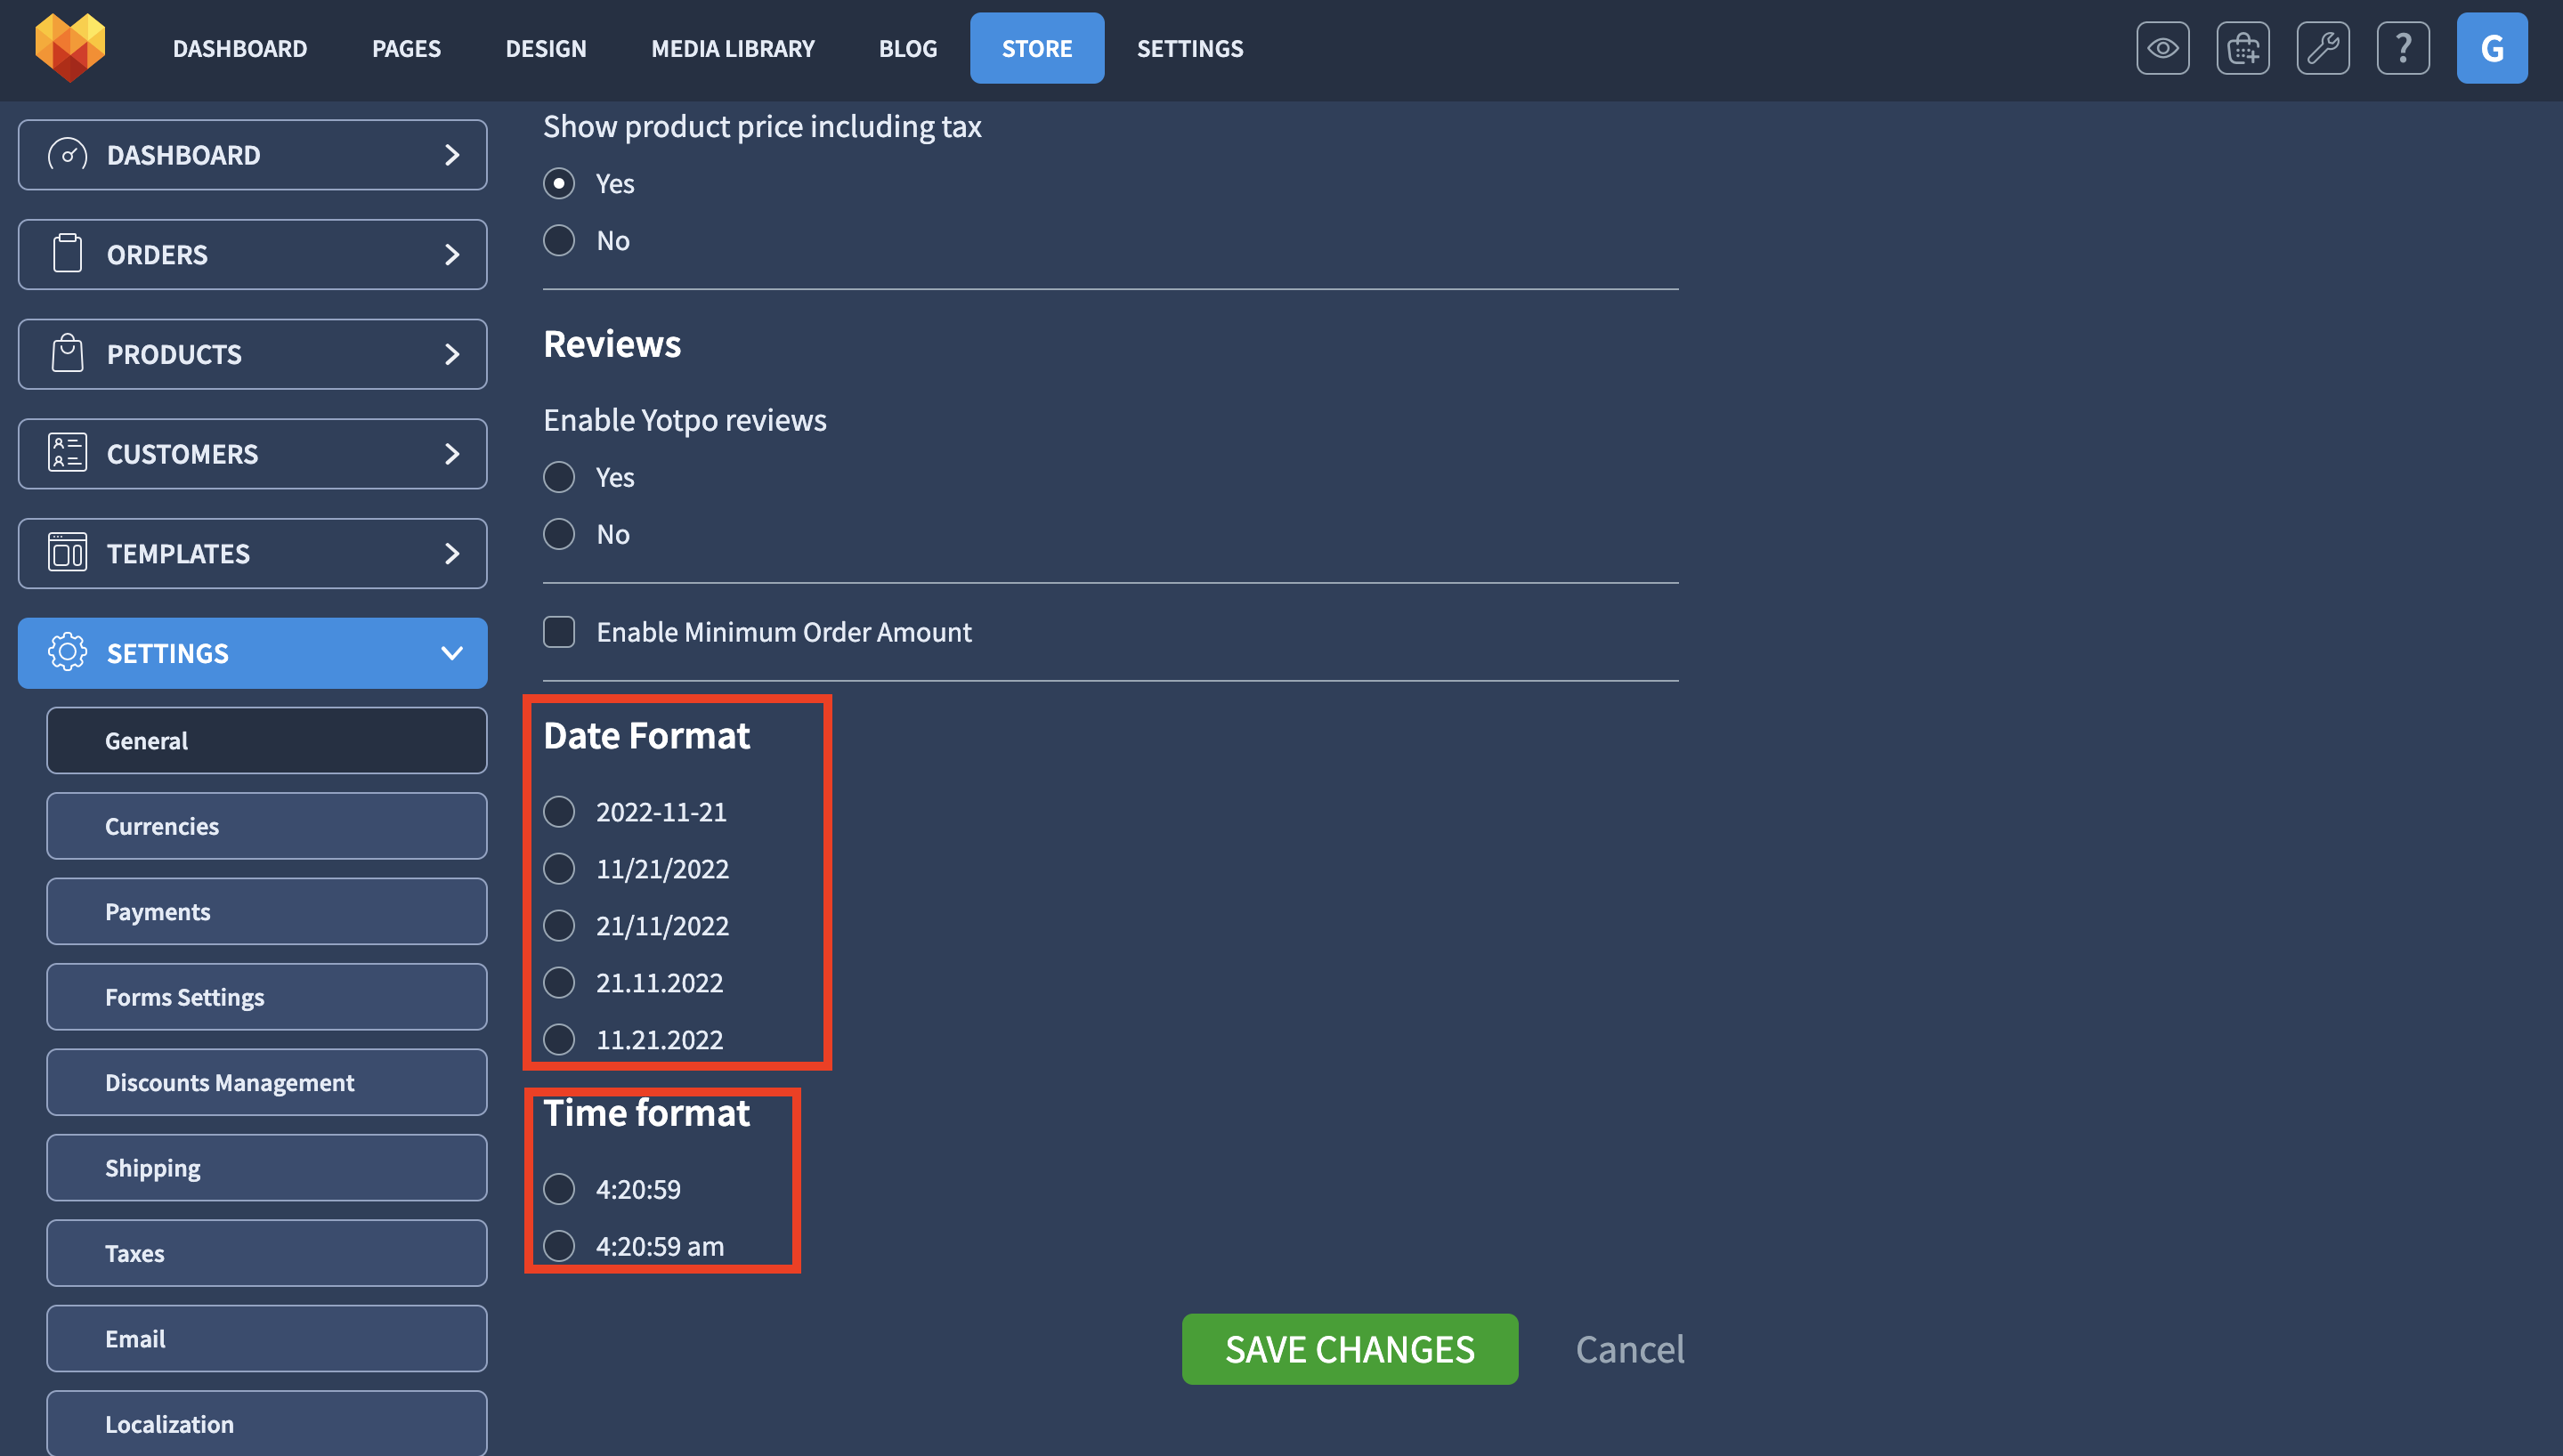This screenshot has width=2563, height=1456.
Task: Click the Date Format heading
Action: tap(647, 736)
